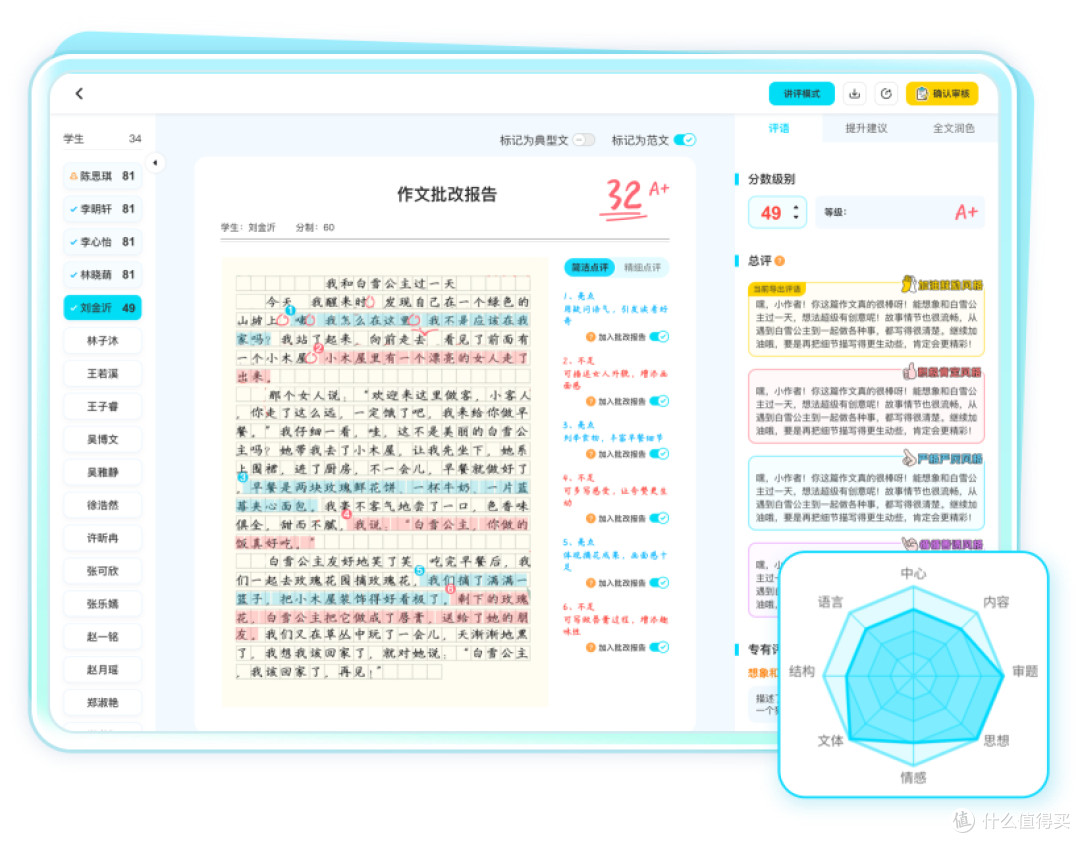Select student 王子睿 in the list
The image size is (1080, 843).
(x=103, y=406)
